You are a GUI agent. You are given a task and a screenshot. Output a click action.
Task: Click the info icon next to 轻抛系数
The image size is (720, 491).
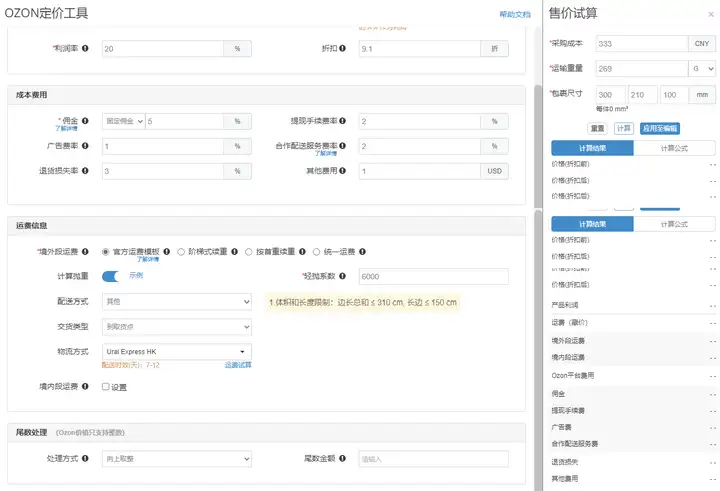pos(343,276)
